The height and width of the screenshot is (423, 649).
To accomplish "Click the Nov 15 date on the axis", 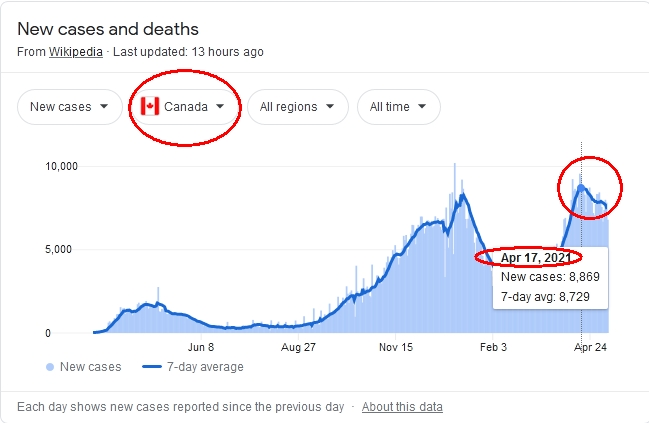I will (x=396, y=347).
